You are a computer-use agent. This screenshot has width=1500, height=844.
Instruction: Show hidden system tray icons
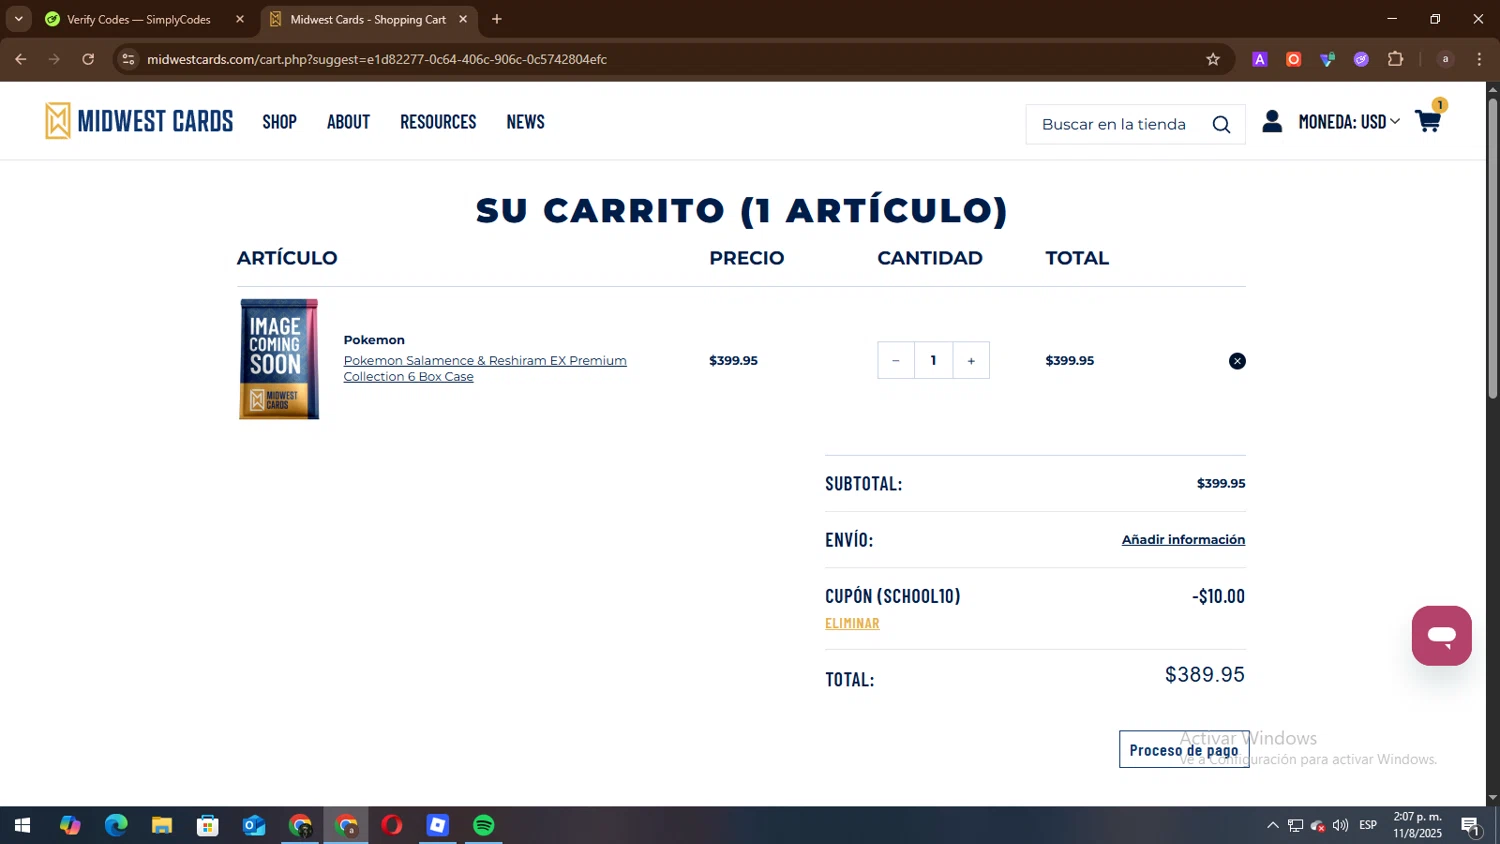click(1272, 825)
